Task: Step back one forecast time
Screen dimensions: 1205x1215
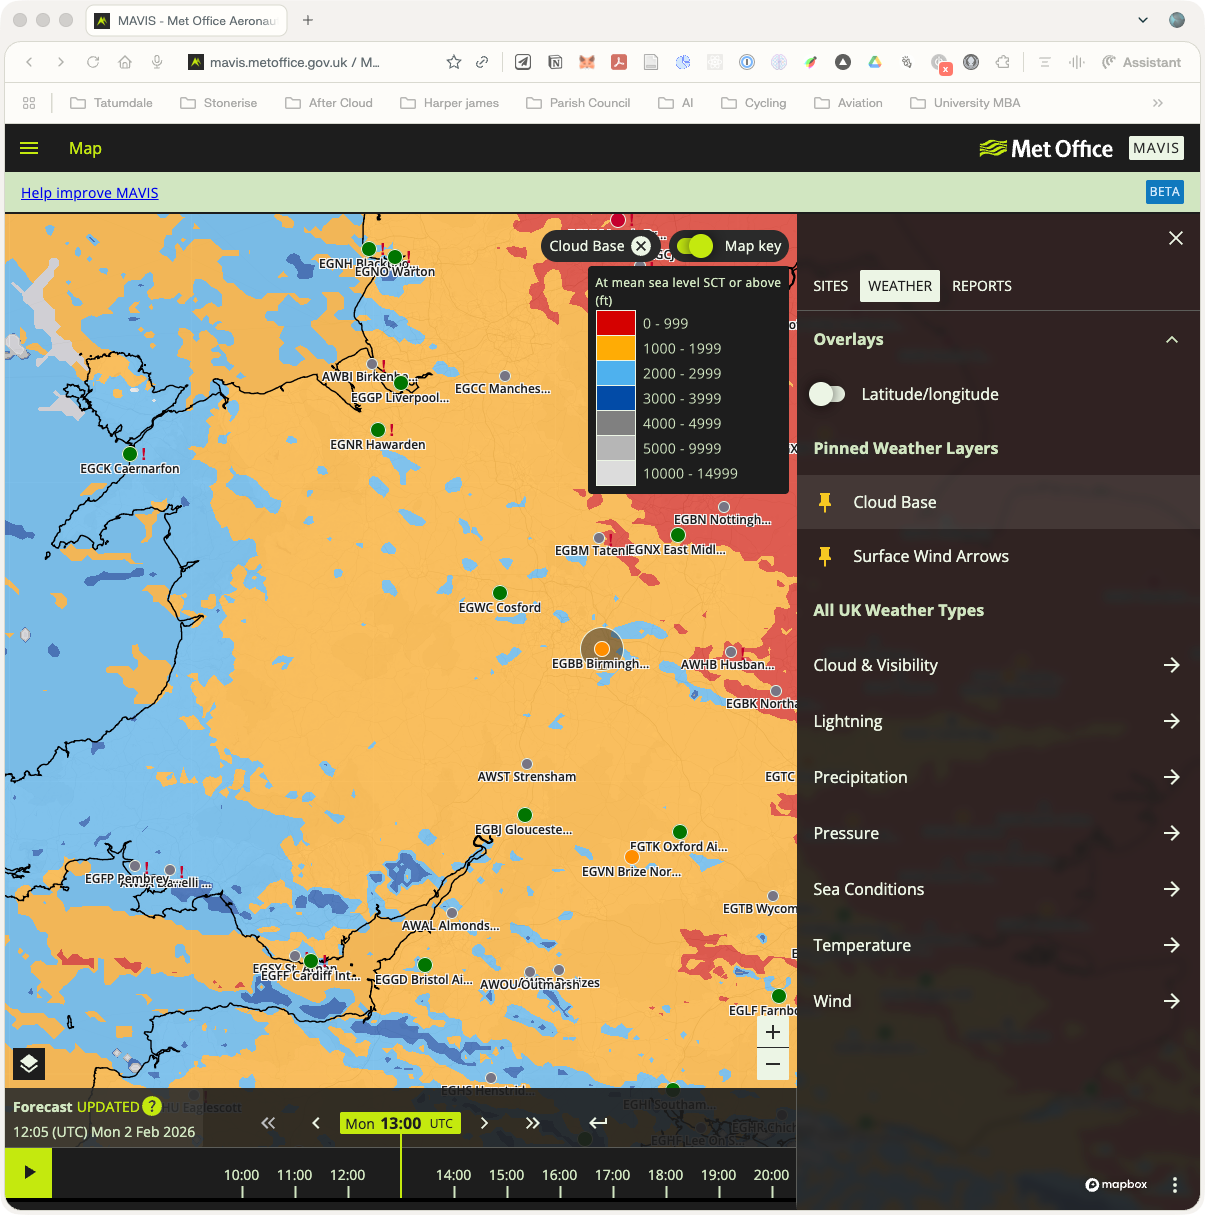Action: (x=316, y=1123)
